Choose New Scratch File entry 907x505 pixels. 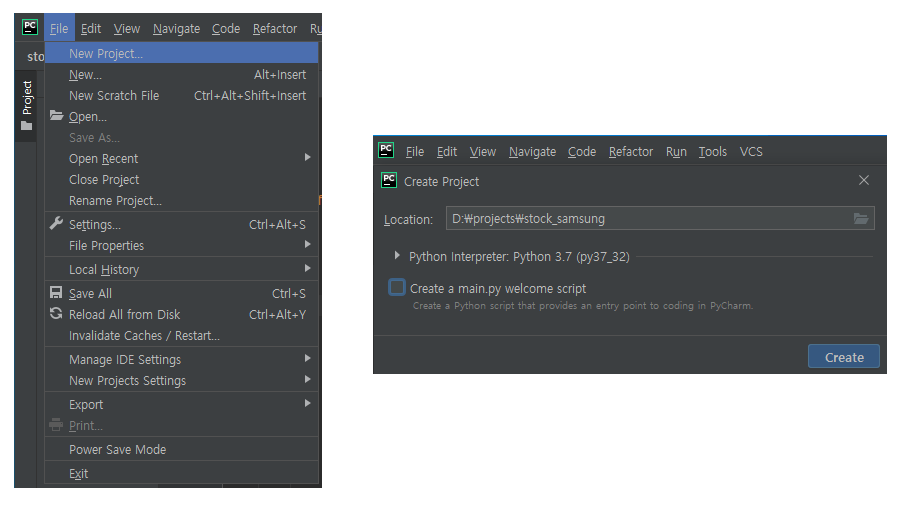tap(181, 95)
